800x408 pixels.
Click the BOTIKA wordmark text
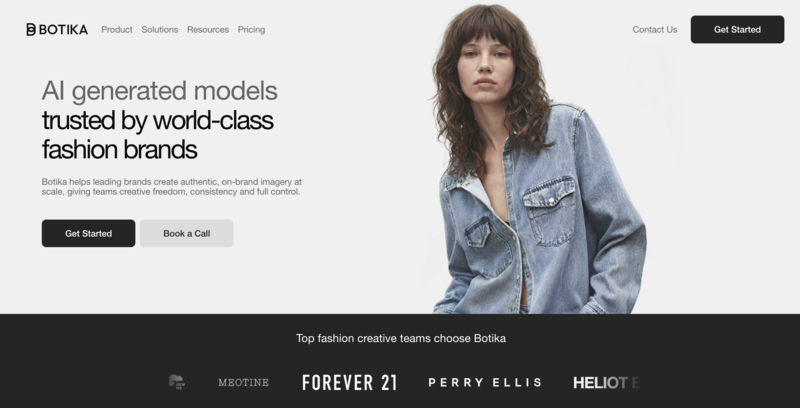[x=63, y=30]
